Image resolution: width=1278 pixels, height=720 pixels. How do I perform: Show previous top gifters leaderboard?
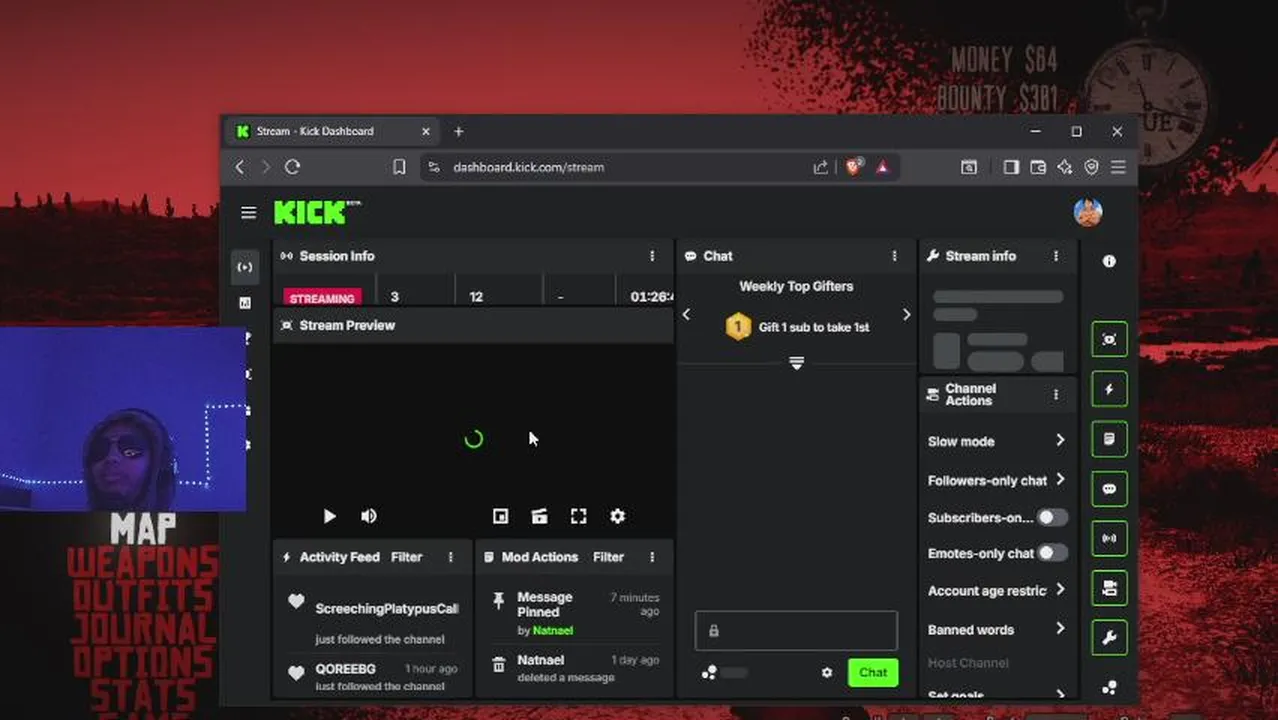click(686, 314)
